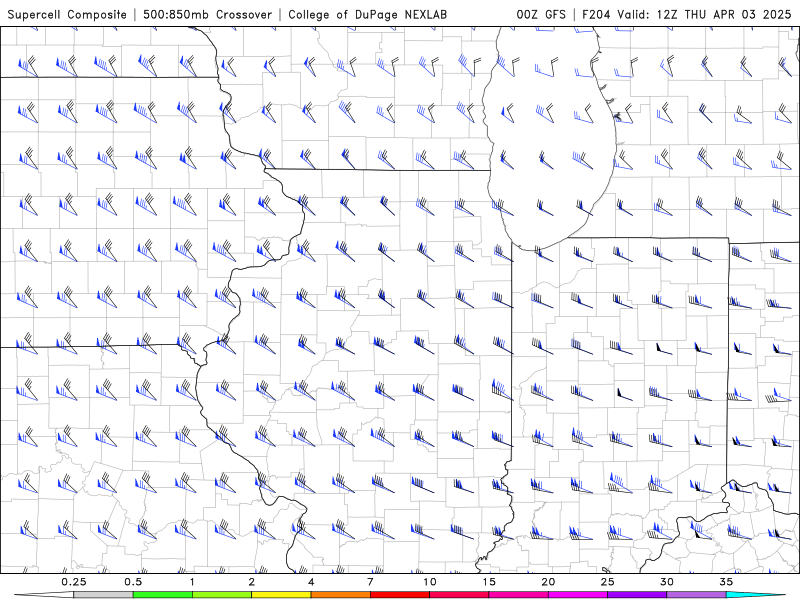Click the F204 Valid 12Z THU APR 03 2025 text
800x600 pixels.
(x=687, y=14)
